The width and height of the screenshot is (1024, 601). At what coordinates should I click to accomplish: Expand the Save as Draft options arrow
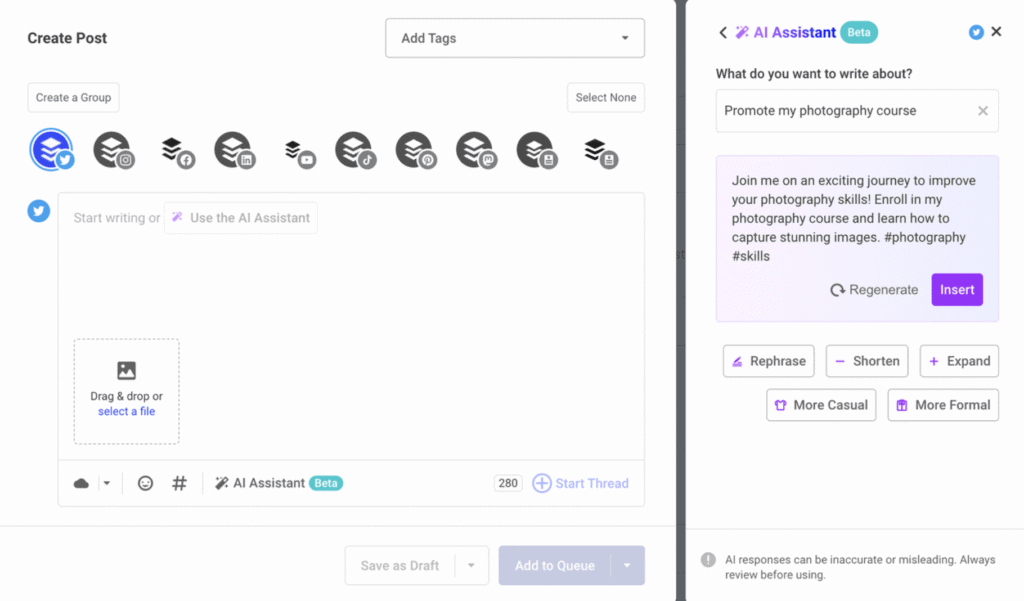pyautogui.click(x=471, y=565)
